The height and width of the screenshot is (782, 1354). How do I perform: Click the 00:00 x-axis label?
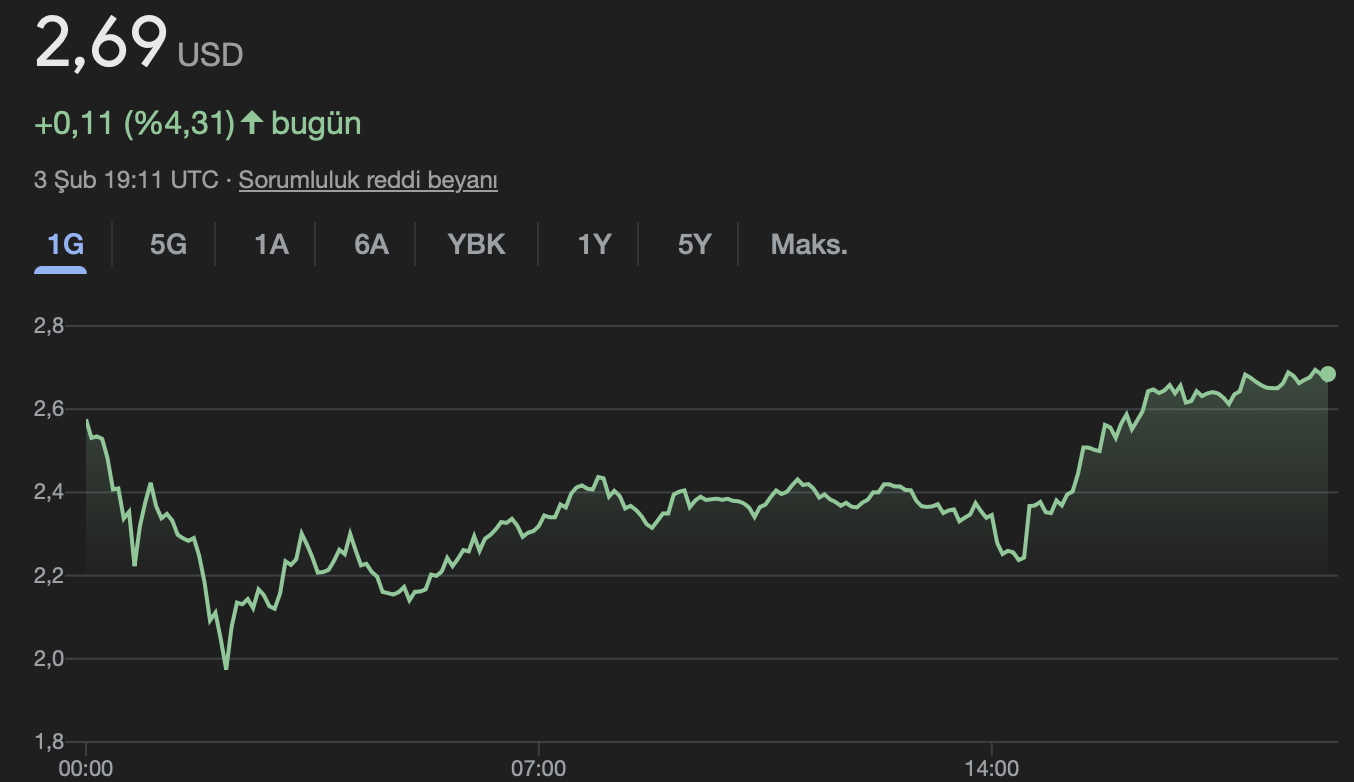click(x=86, y=769)
